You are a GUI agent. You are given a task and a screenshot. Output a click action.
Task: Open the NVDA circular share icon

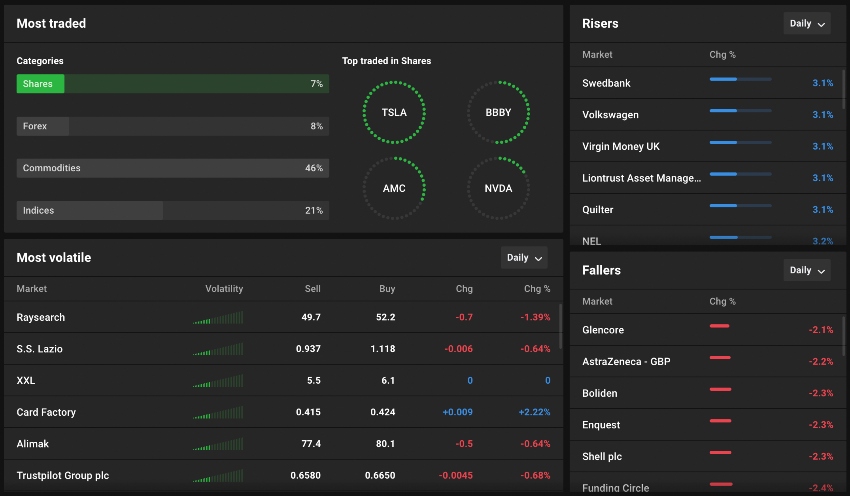pyautogui.click(x=498, y=188)
